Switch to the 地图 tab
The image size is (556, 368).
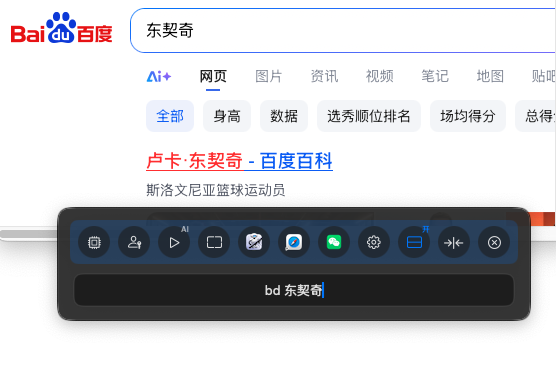[x=490, y=76]
